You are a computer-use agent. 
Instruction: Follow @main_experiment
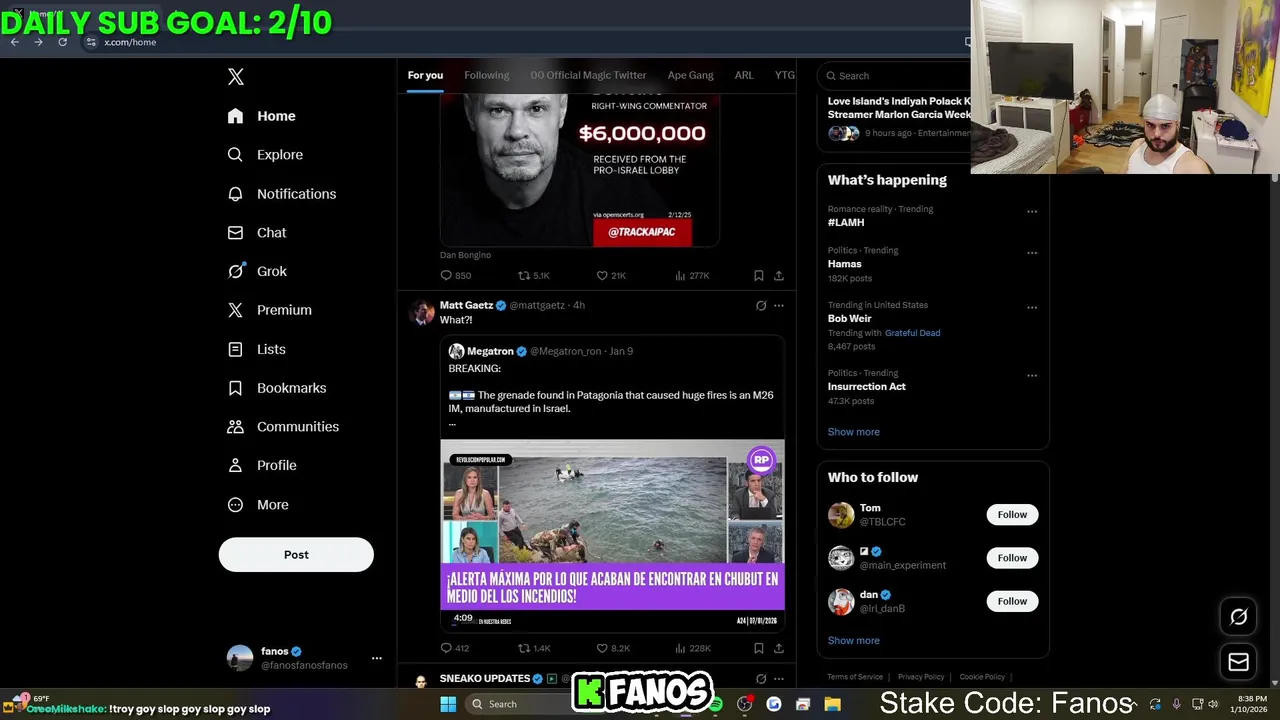click(x=1012, y=558)
